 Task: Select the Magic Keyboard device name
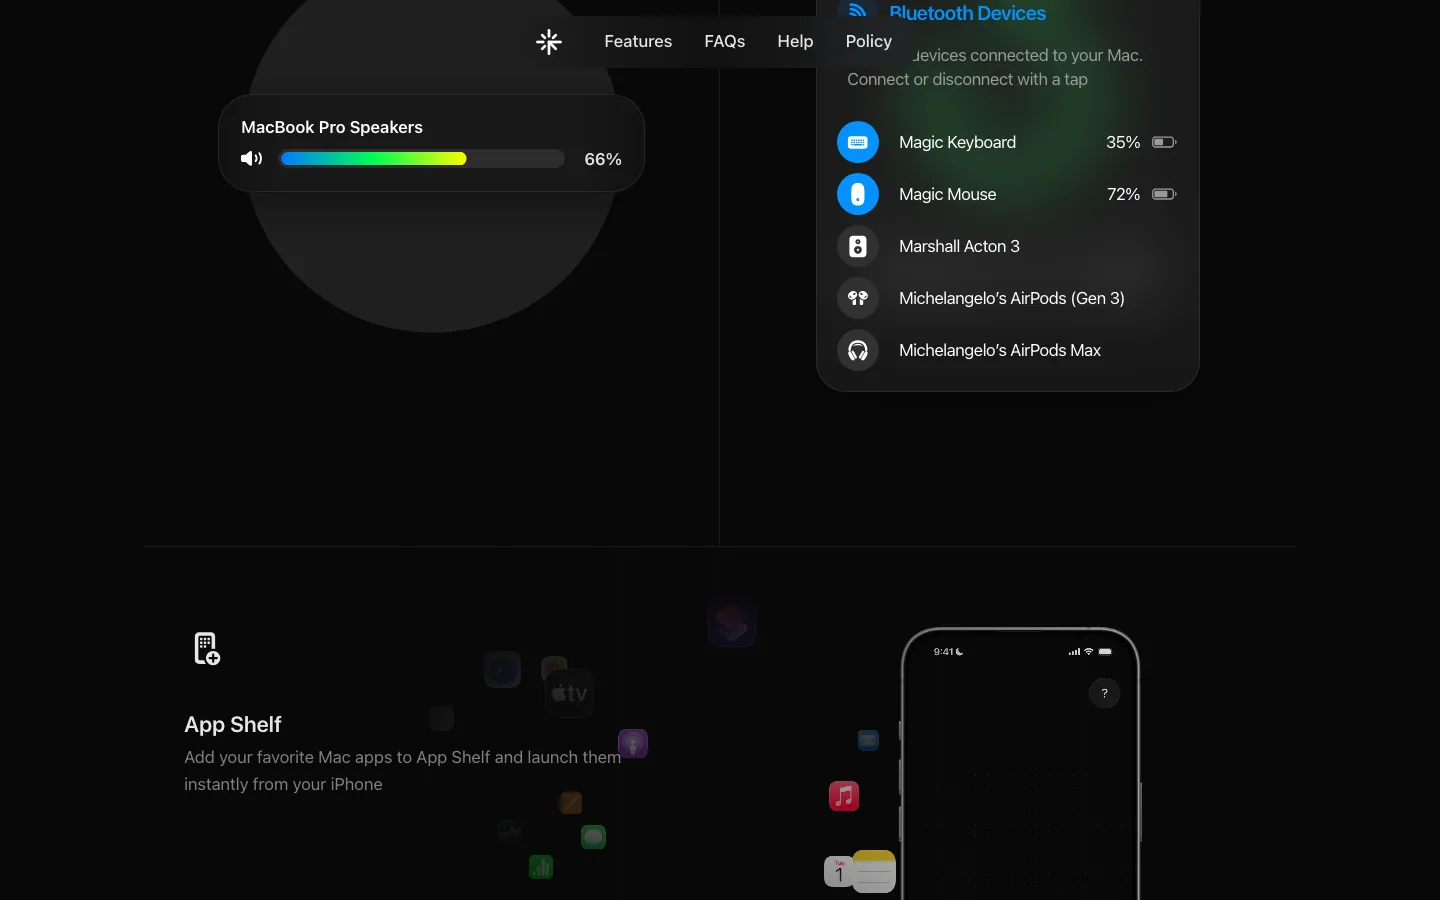coord(957,142)
